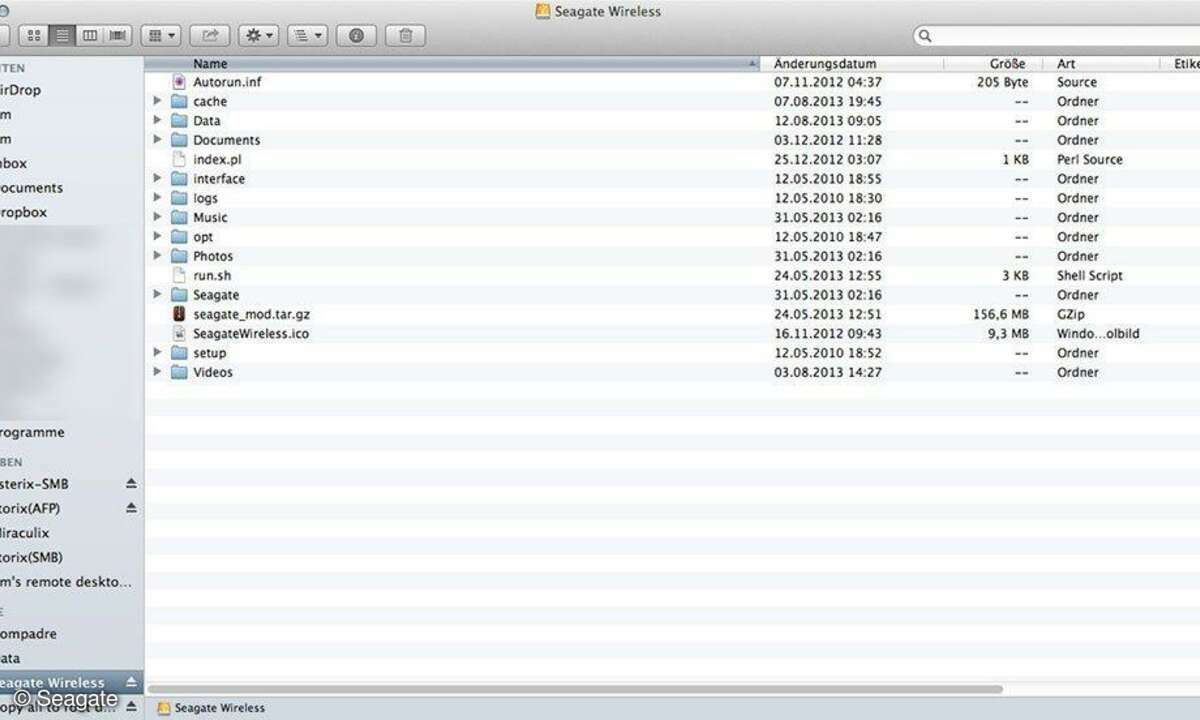
Task: Click the size value 156,6 MB
Action: click(1001, 314)
